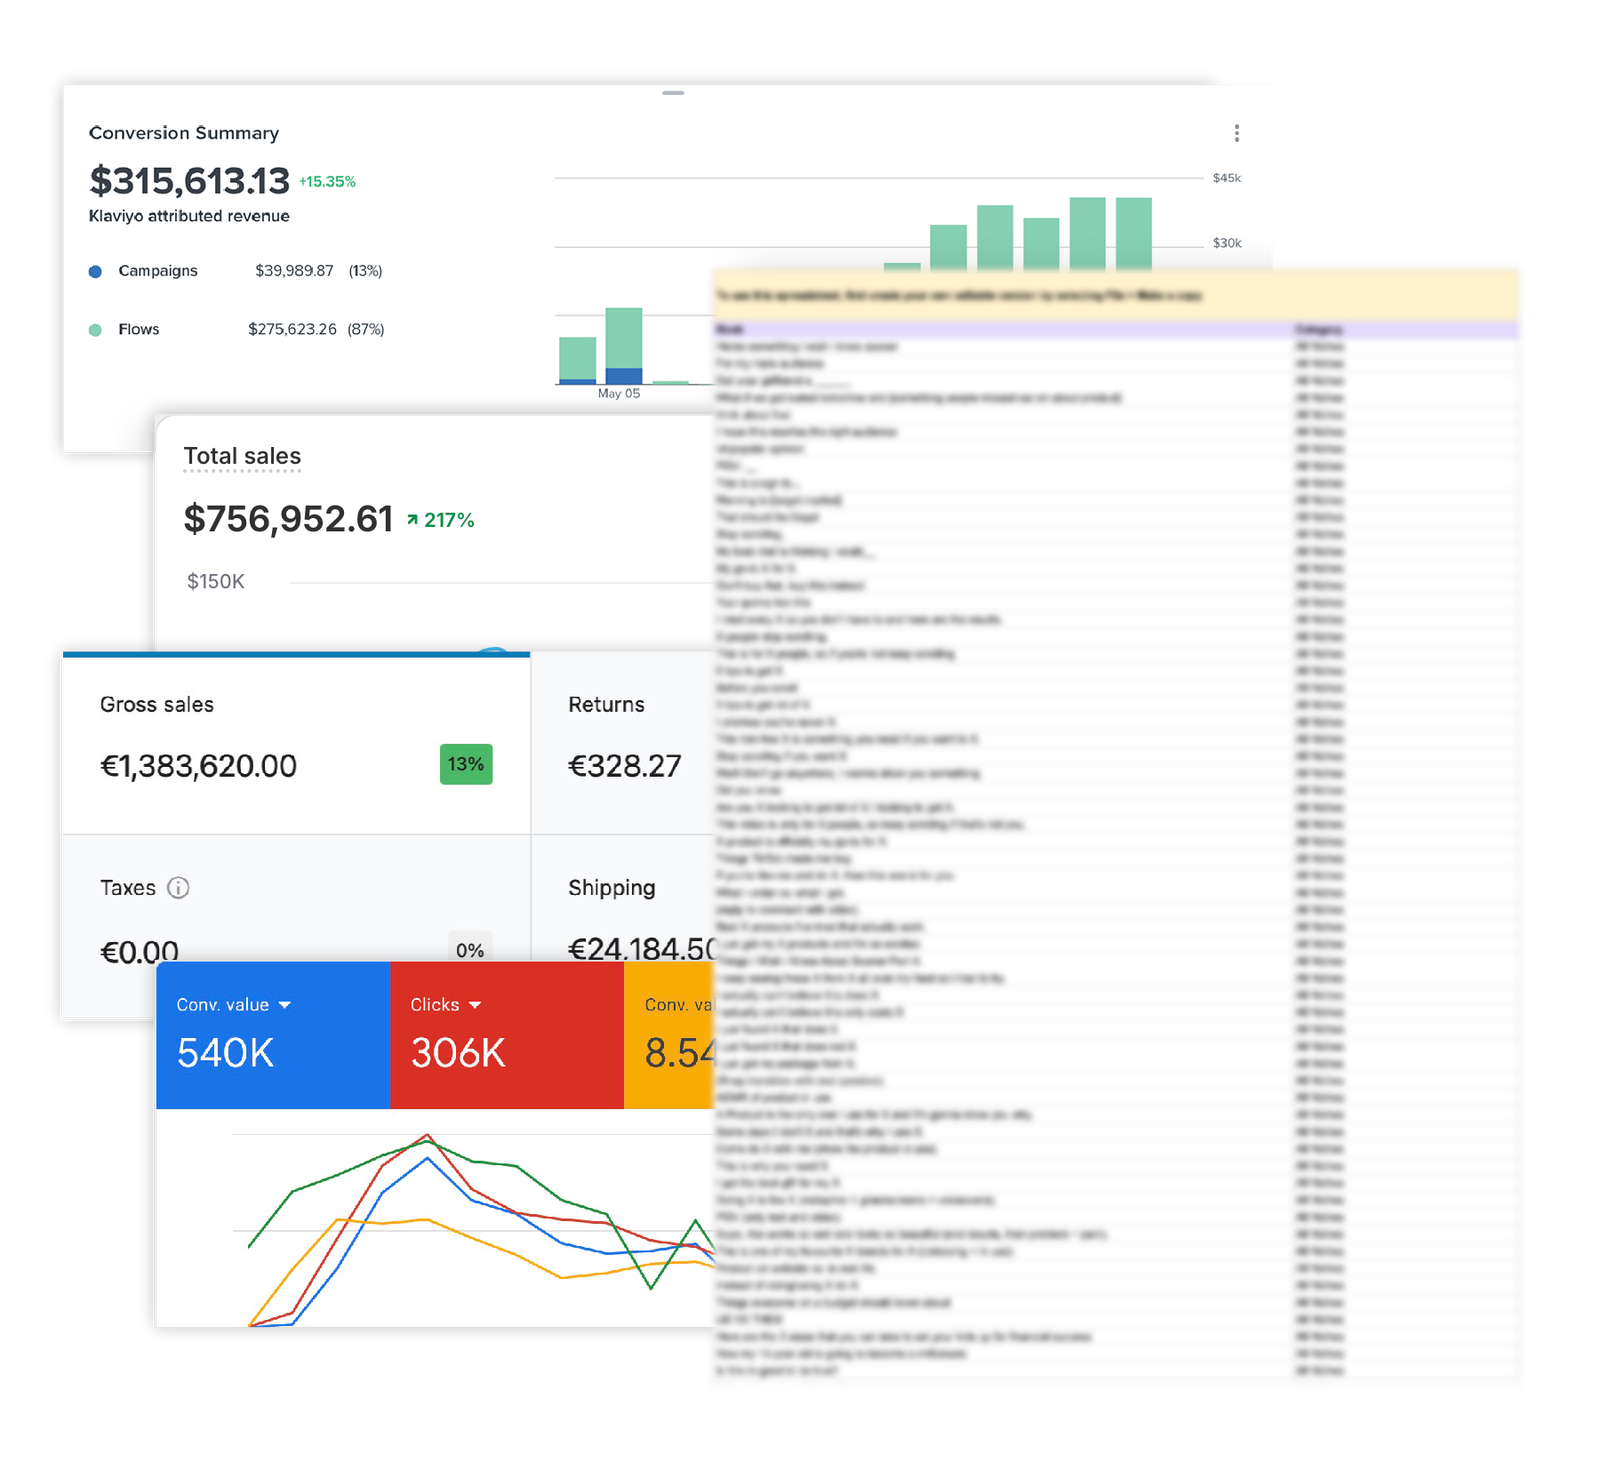Image resolution: width=1600 pixels, height=1469 pixels.
Task: Click the info icon next to Taxes
Action: pos(178,888)
